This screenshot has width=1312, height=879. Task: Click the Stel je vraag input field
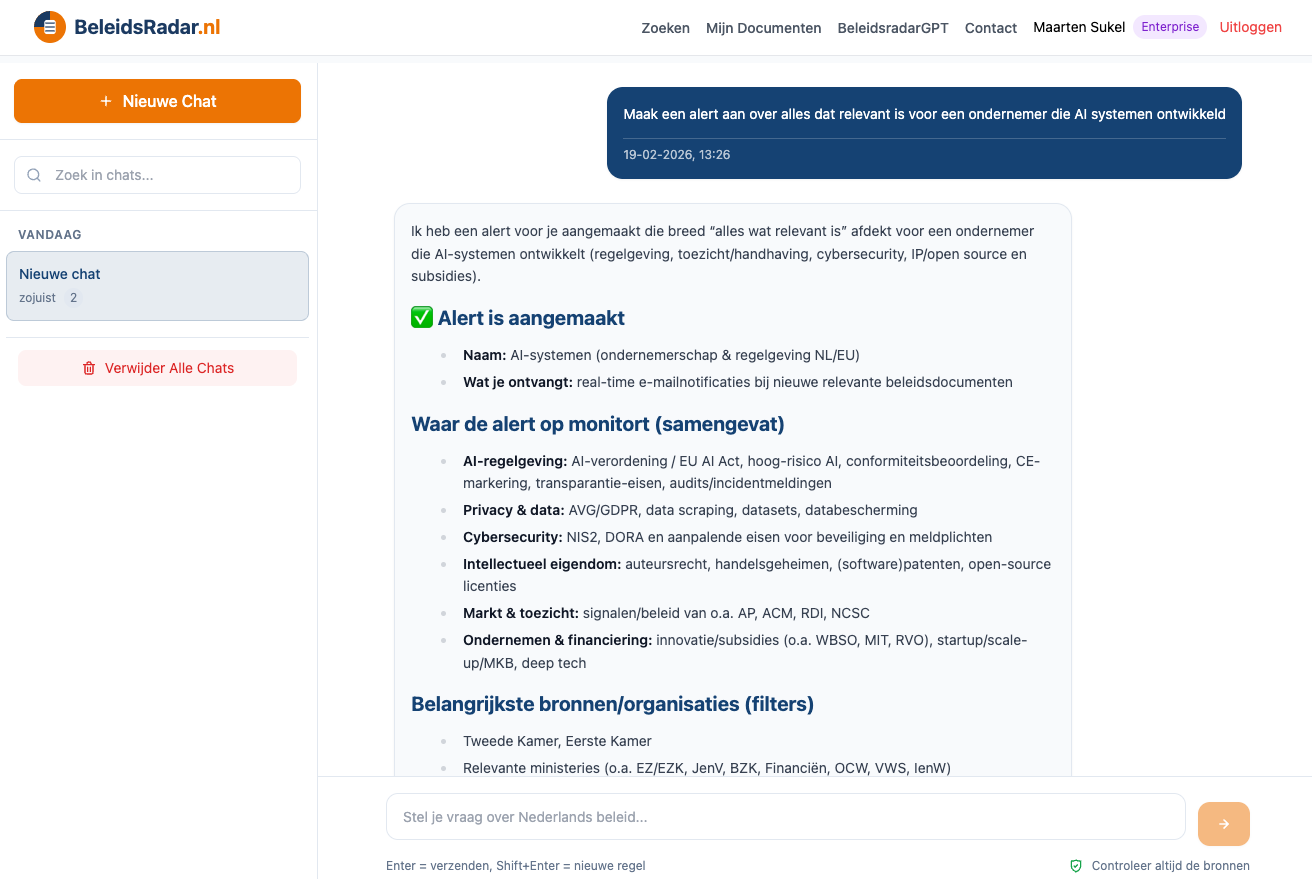click(786, 816)
